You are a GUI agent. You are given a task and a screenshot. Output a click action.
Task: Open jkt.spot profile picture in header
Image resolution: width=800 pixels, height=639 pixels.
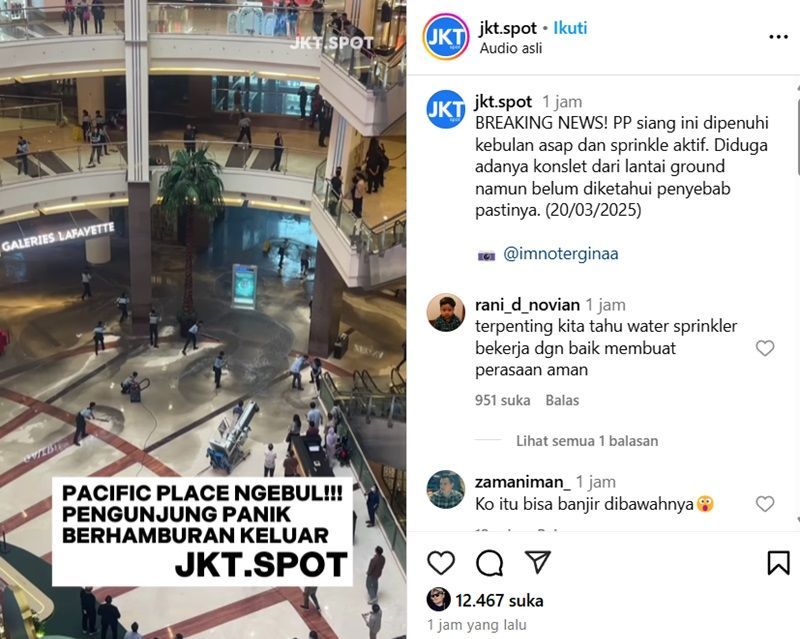pyautogui.click(x=445, y=37)
